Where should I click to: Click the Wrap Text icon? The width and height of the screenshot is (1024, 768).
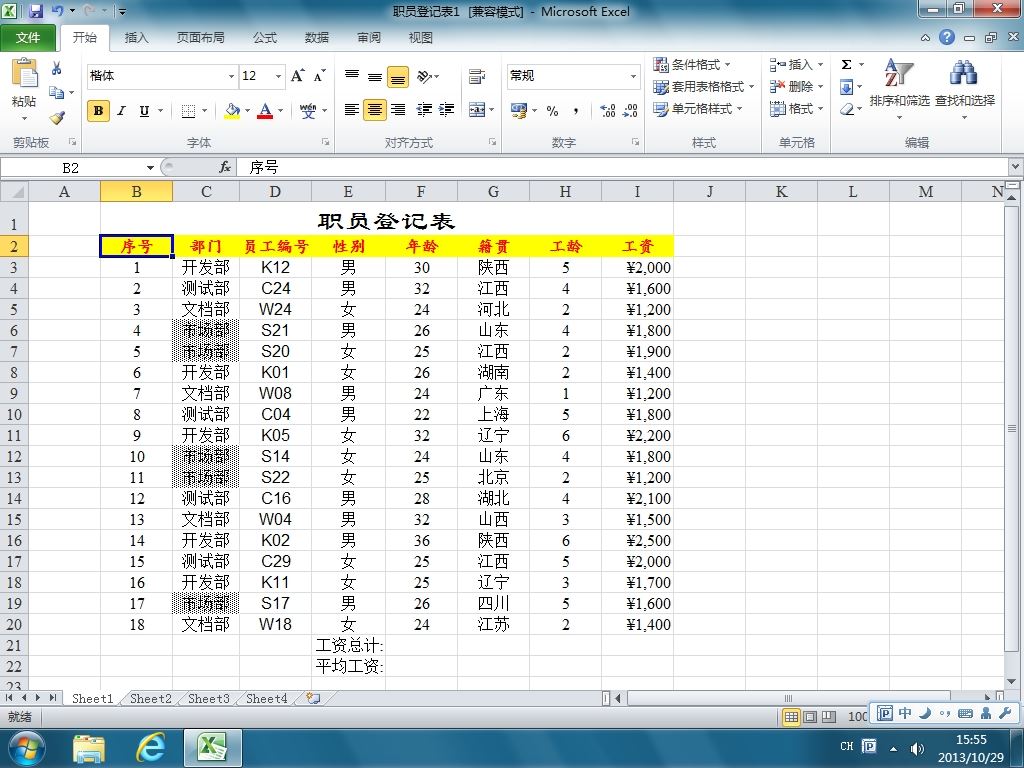(x=477, y=77)
